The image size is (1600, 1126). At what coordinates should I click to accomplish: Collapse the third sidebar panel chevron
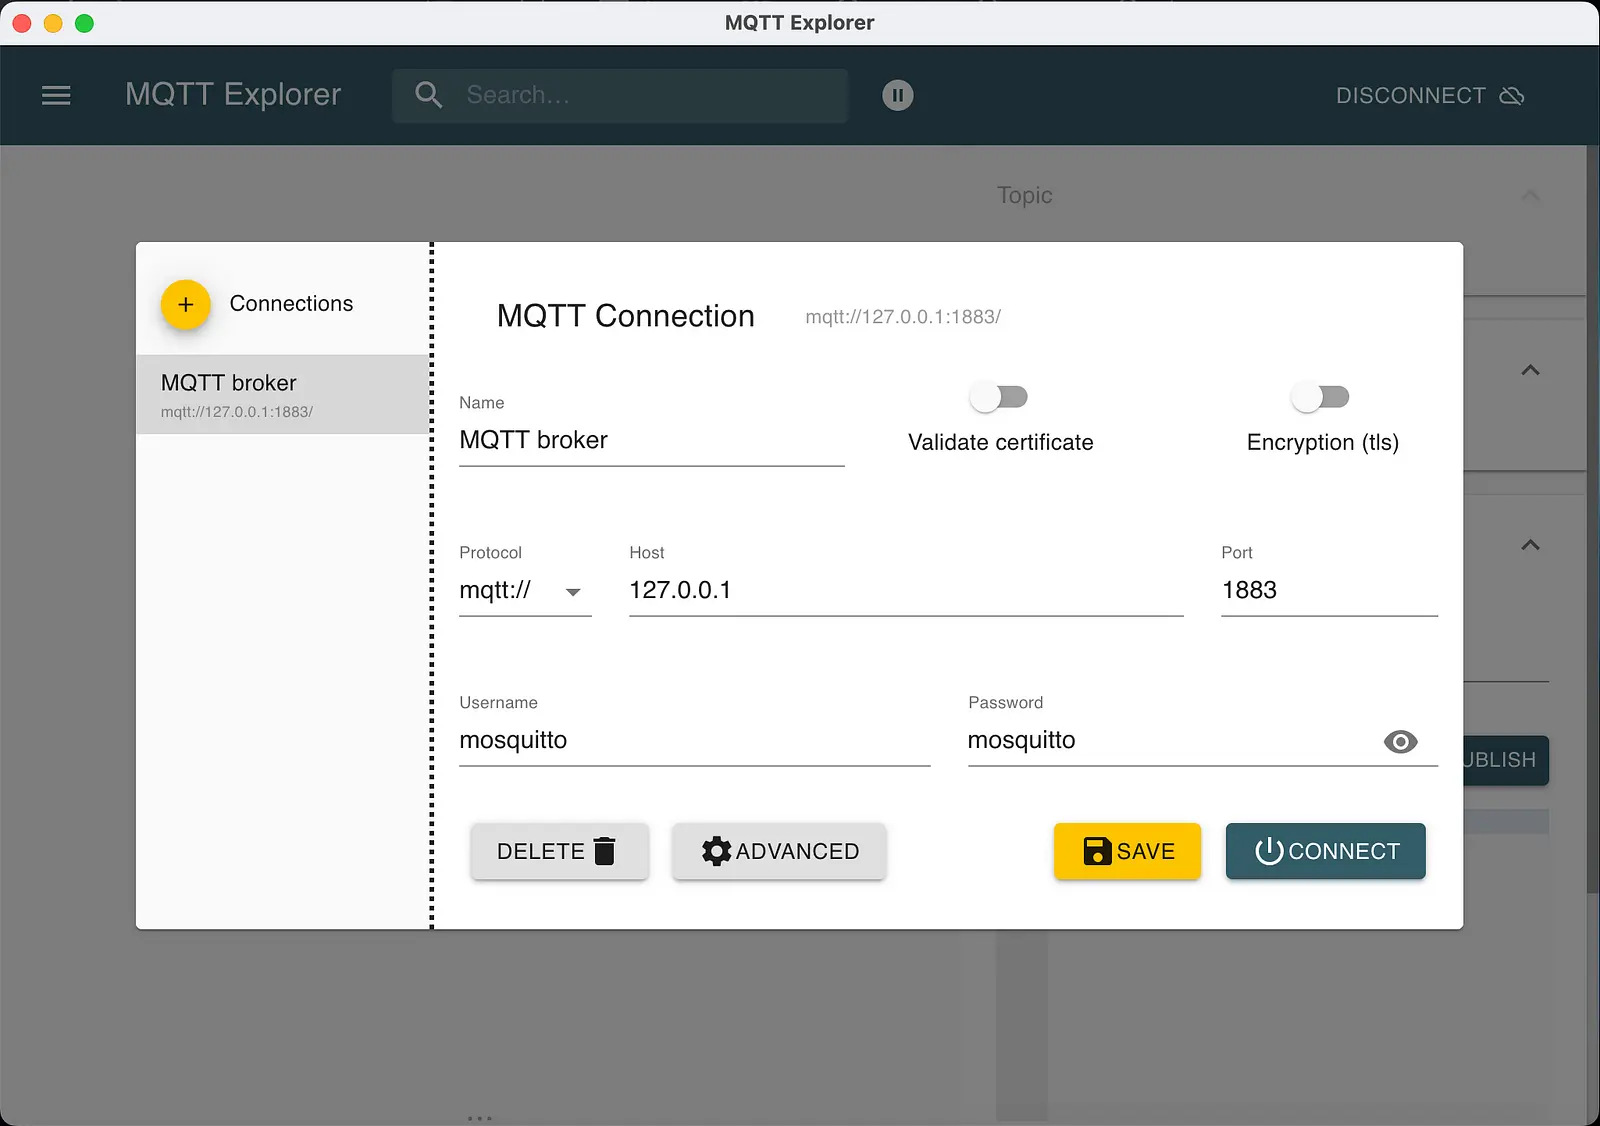point(1530,545)
